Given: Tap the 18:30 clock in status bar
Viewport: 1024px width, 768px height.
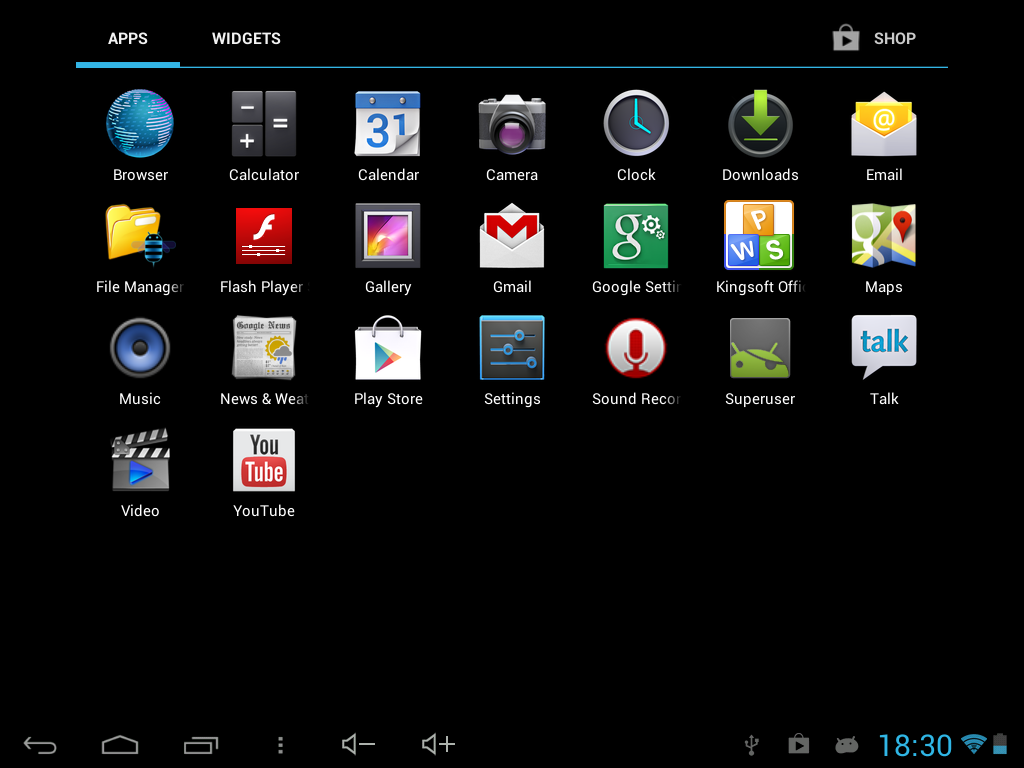Looking at the screenshot, I should coord(915,745).
